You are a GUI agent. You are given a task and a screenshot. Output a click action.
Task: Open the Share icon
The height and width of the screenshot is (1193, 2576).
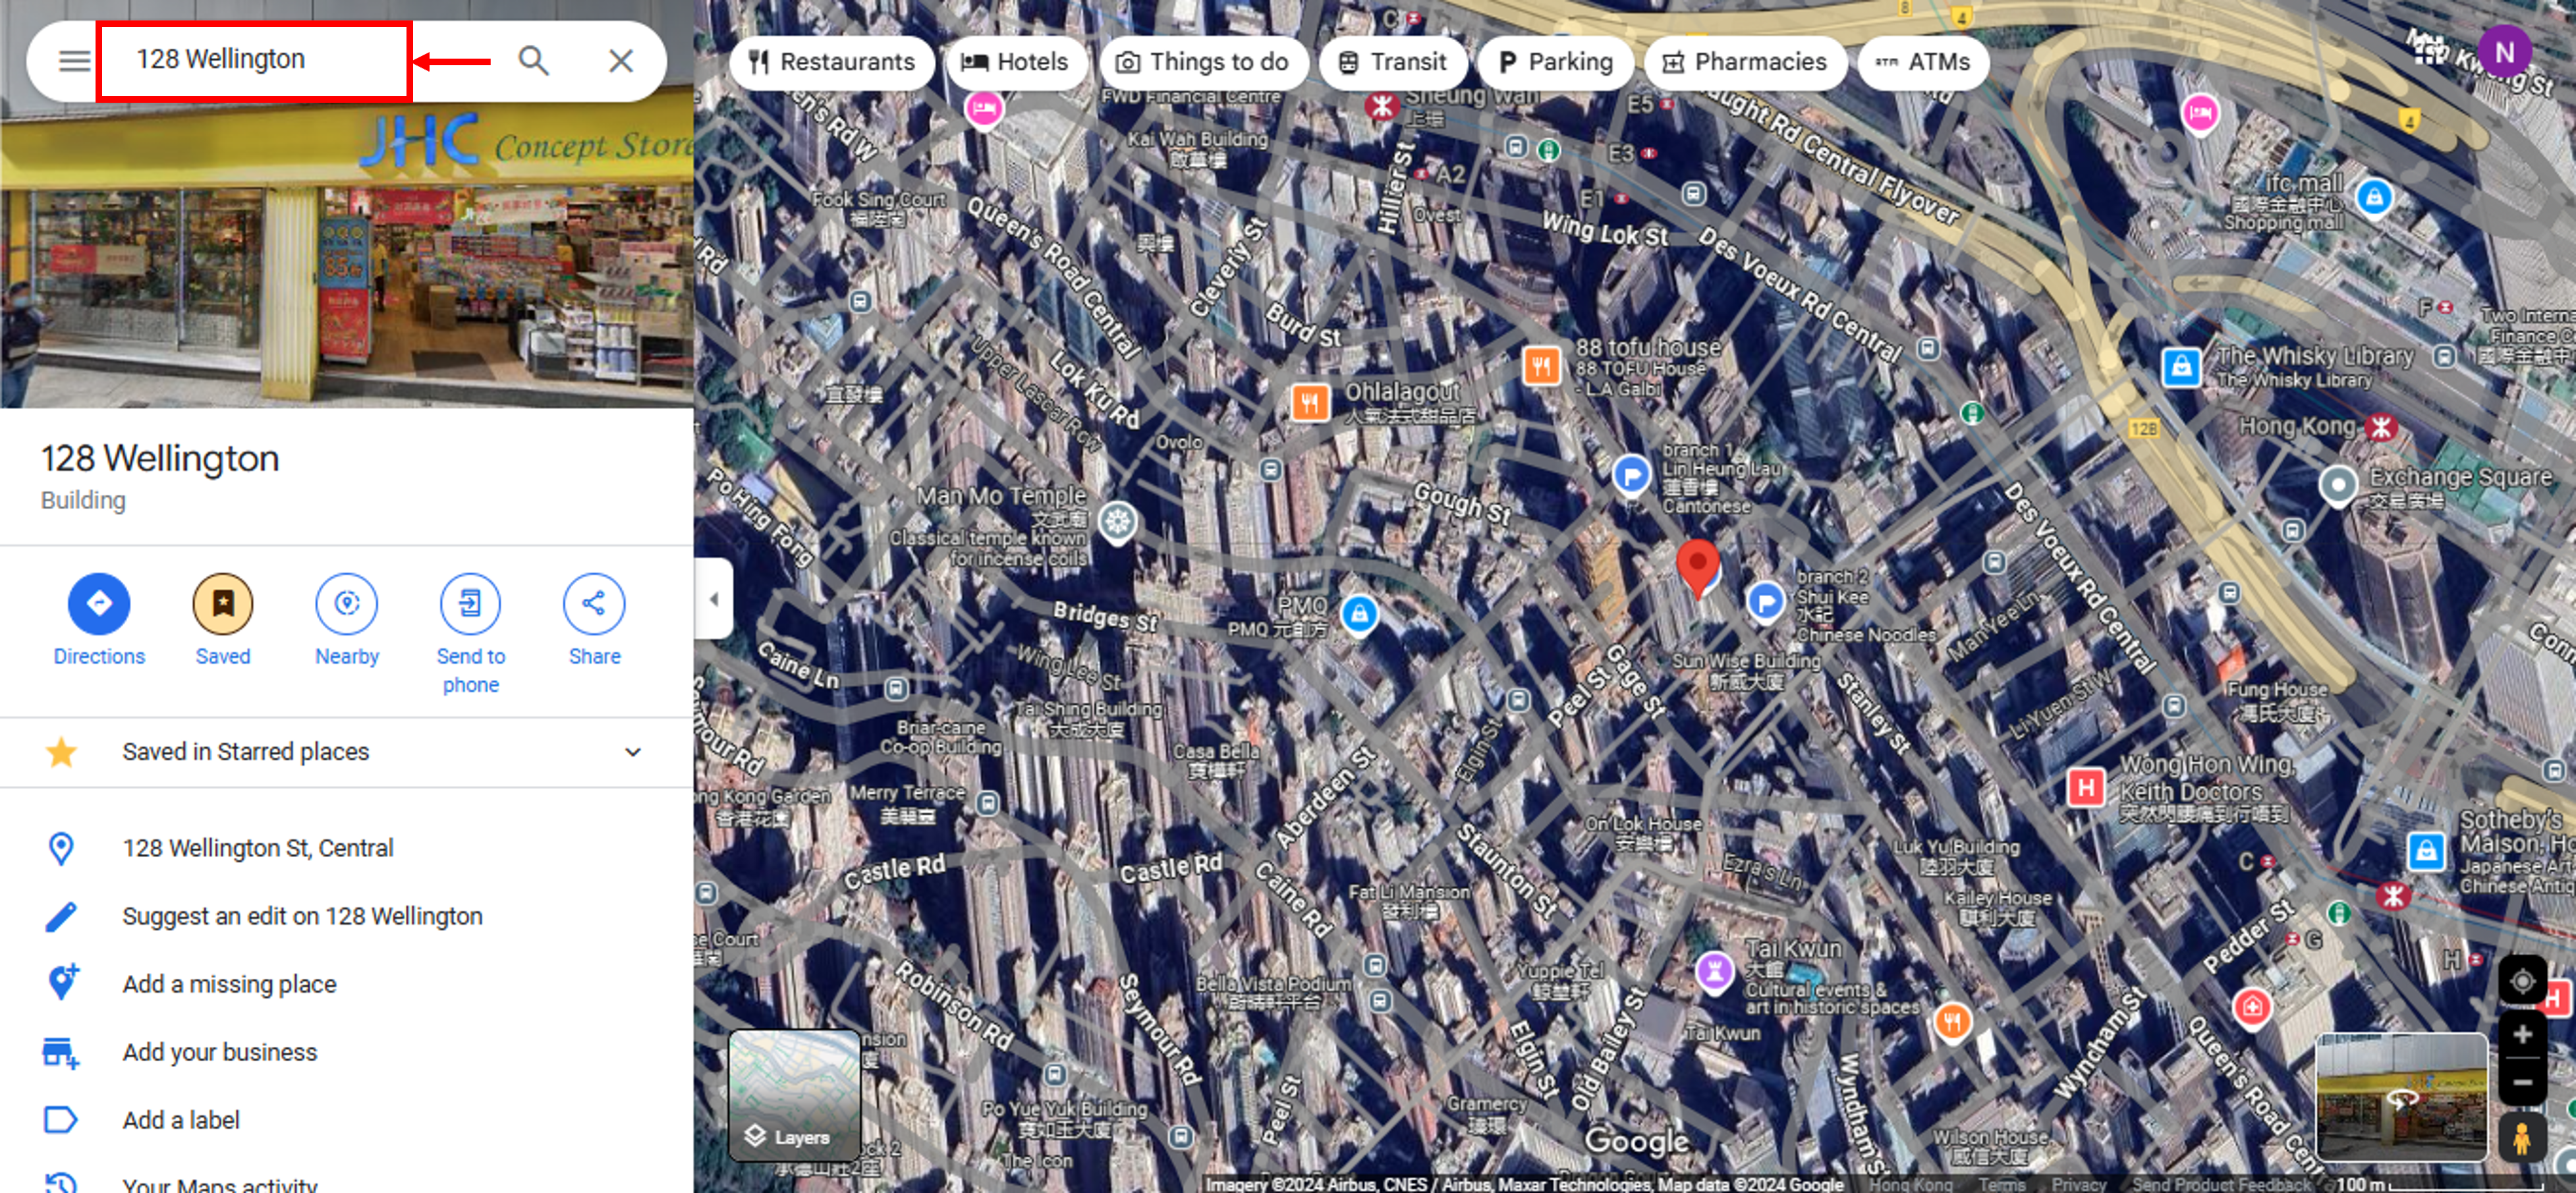pos(594,603)
